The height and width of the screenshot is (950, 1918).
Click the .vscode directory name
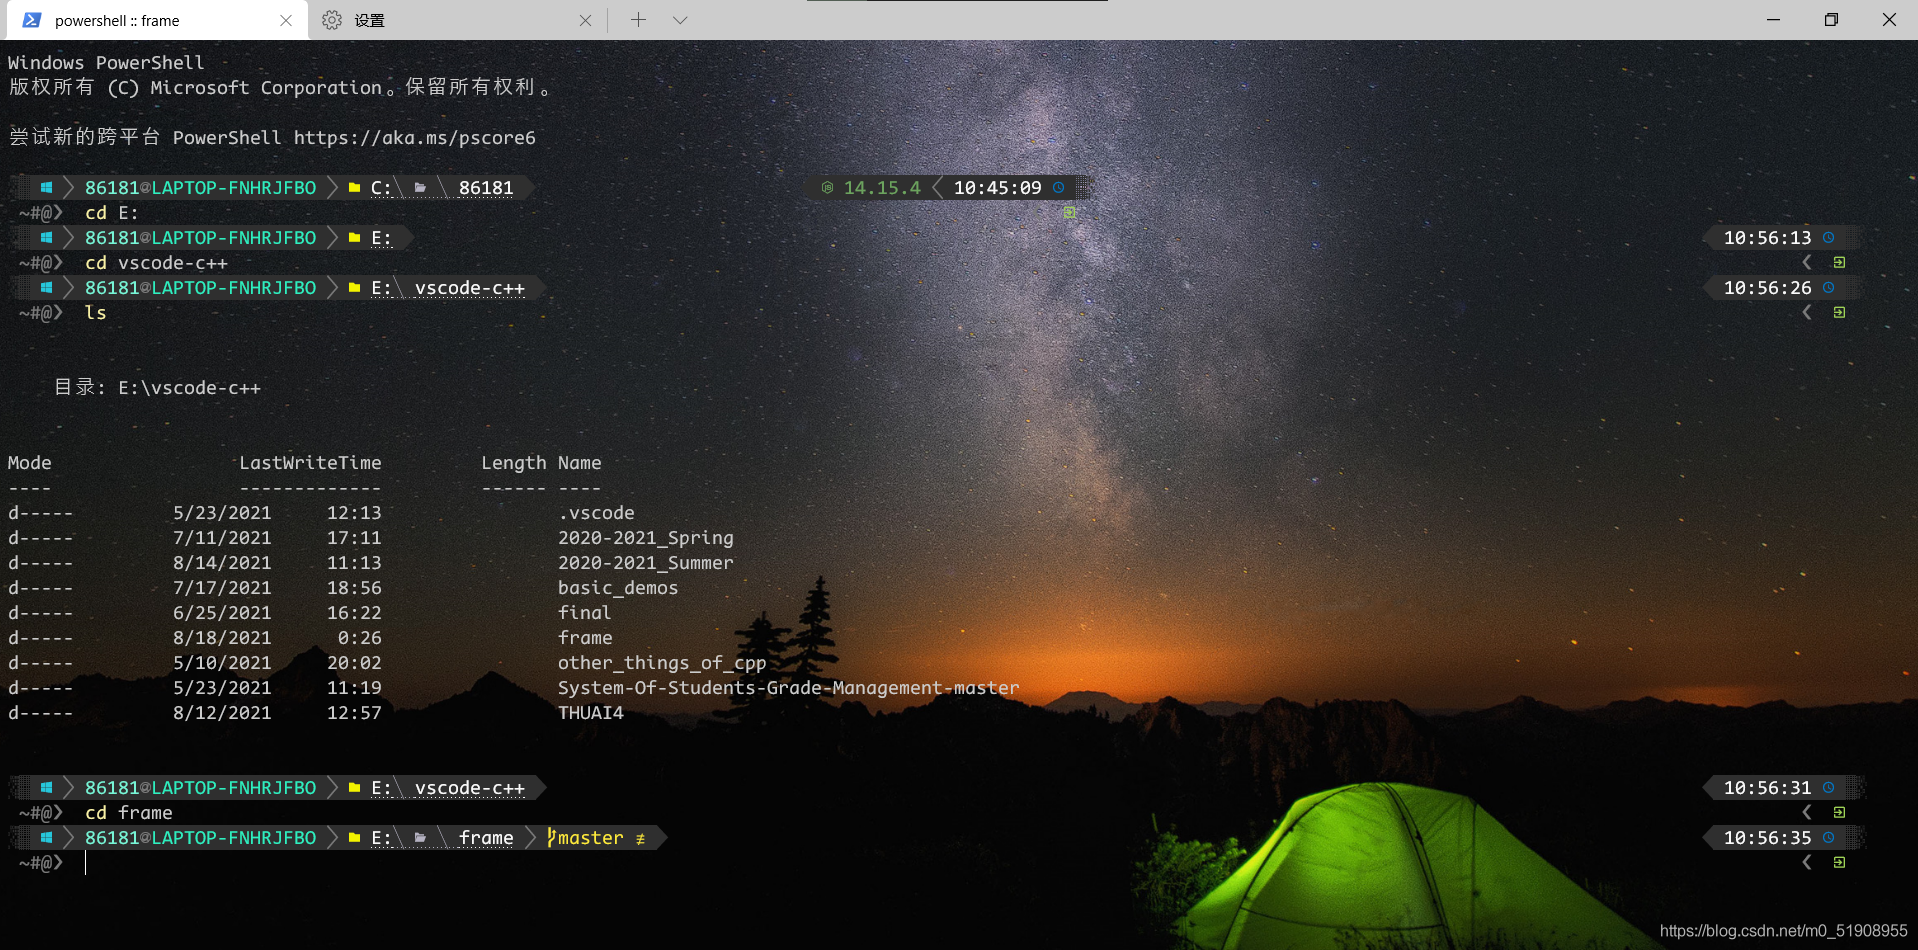596,513
